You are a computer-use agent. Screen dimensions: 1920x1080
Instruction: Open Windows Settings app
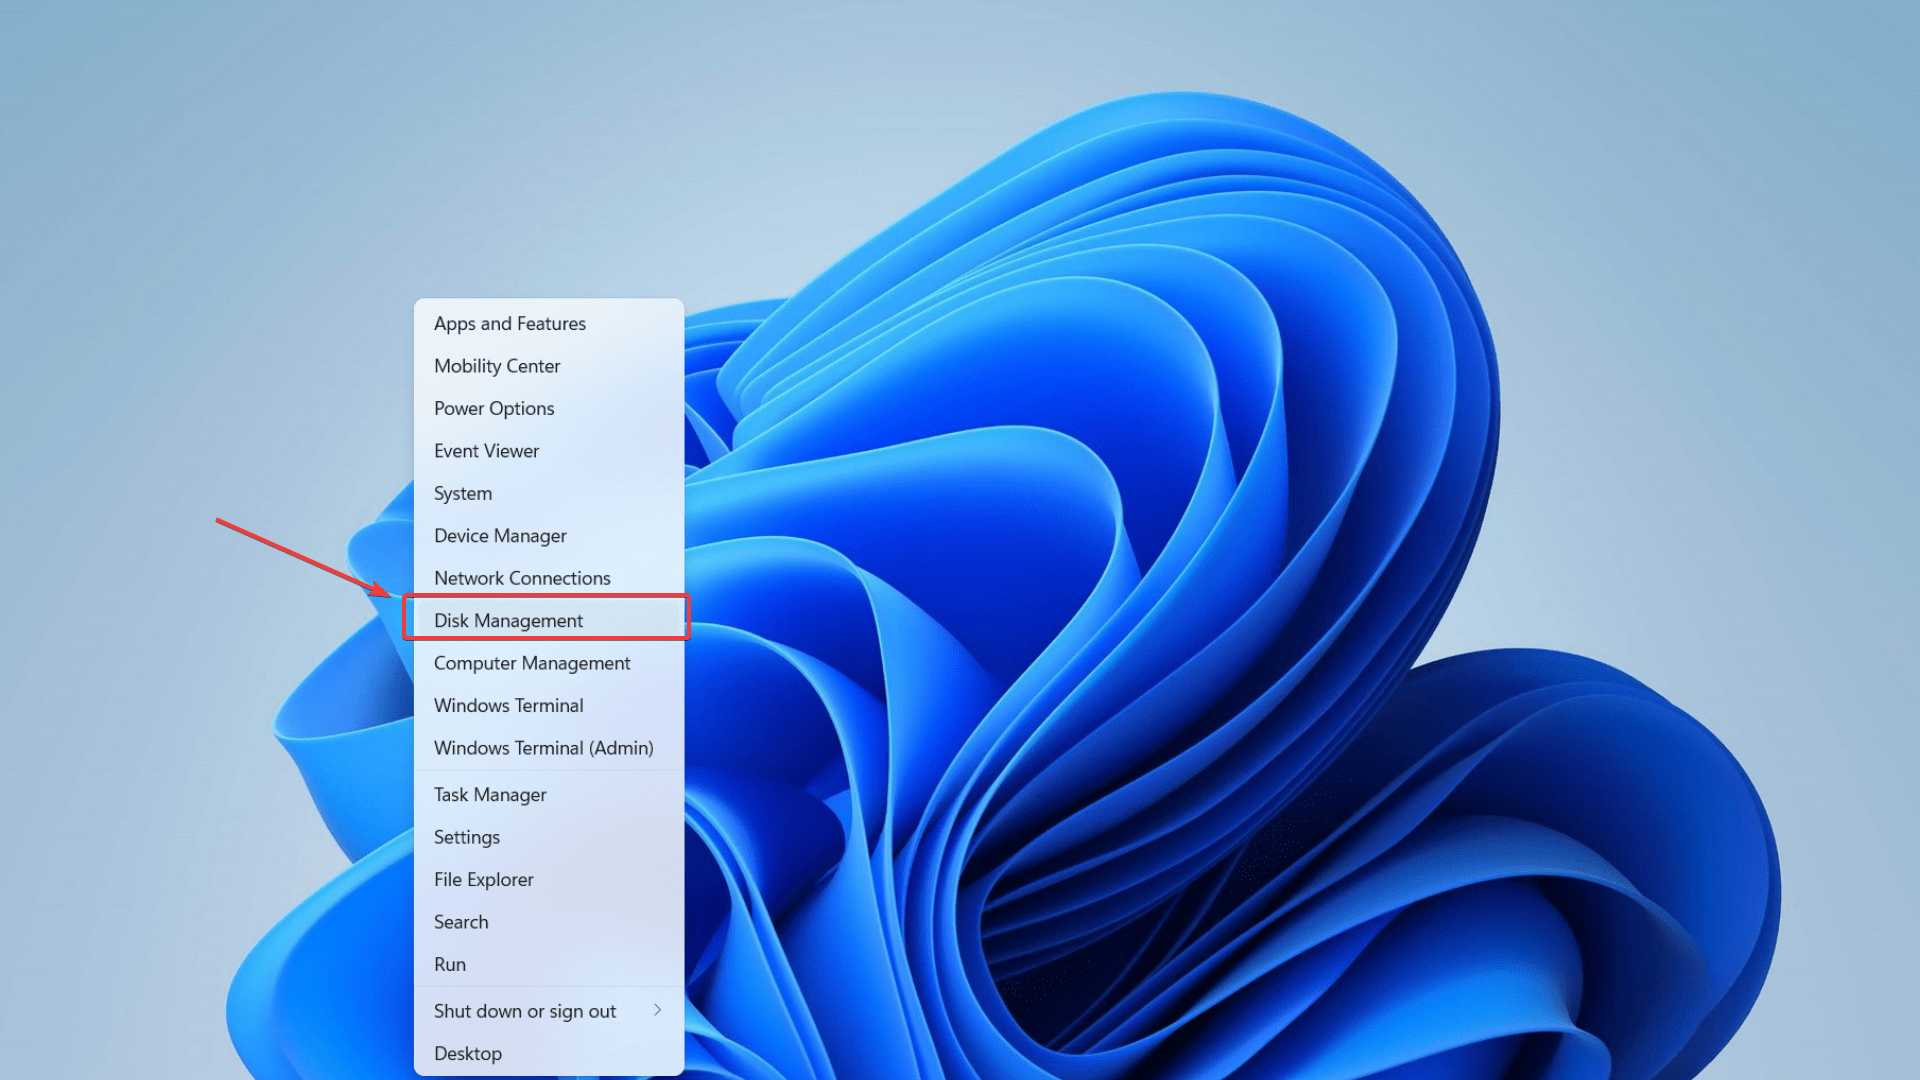[467, 836]
